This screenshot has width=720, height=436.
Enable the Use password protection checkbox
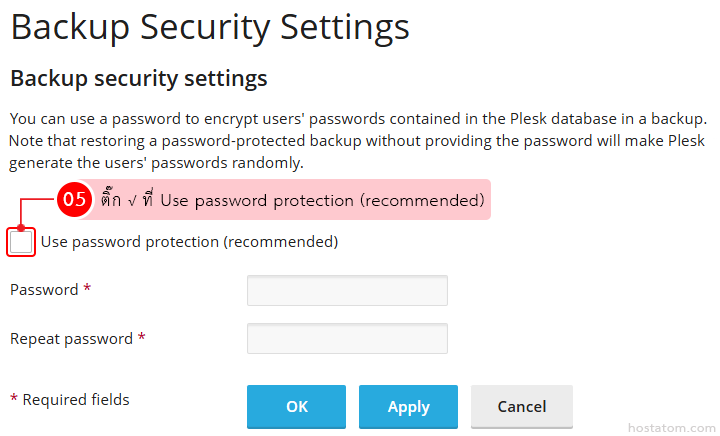[21, 242]
